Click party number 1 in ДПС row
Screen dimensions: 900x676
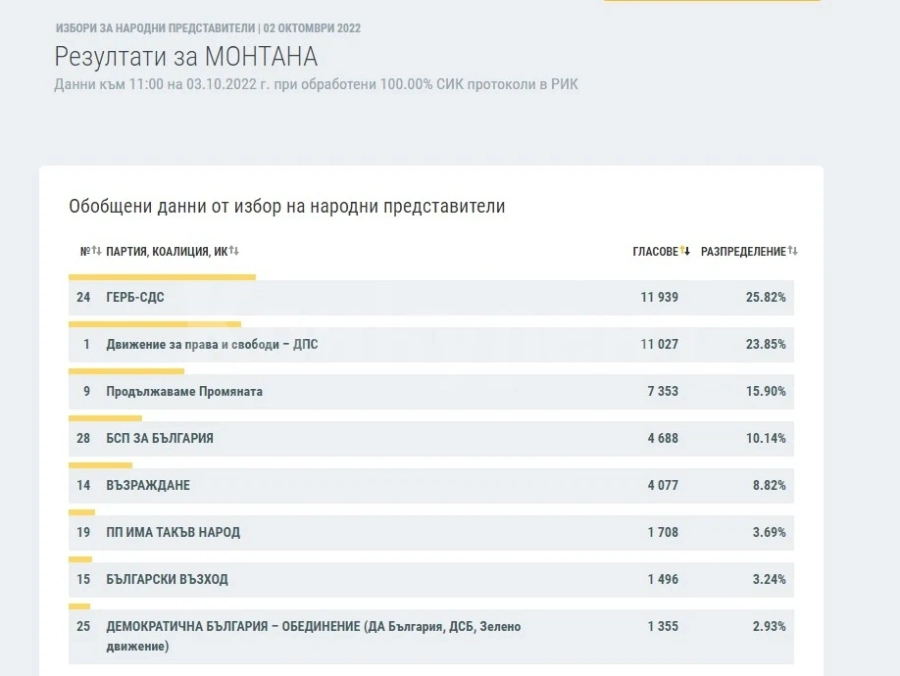tap(87, 344)
